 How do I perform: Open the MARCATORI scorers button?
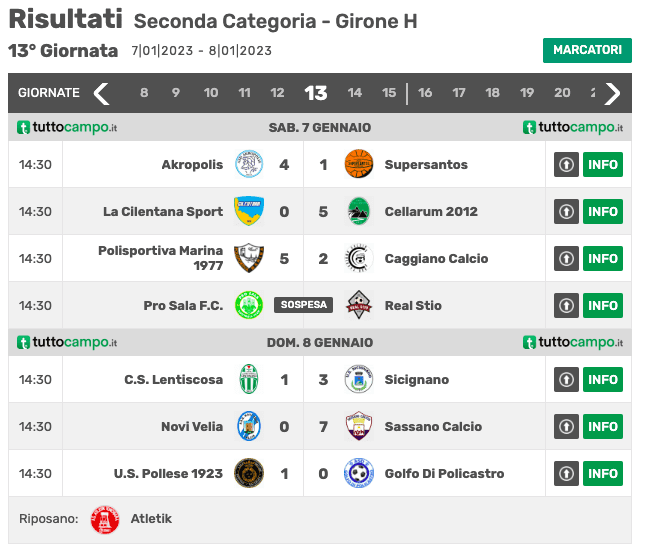(x=587, y=50)
